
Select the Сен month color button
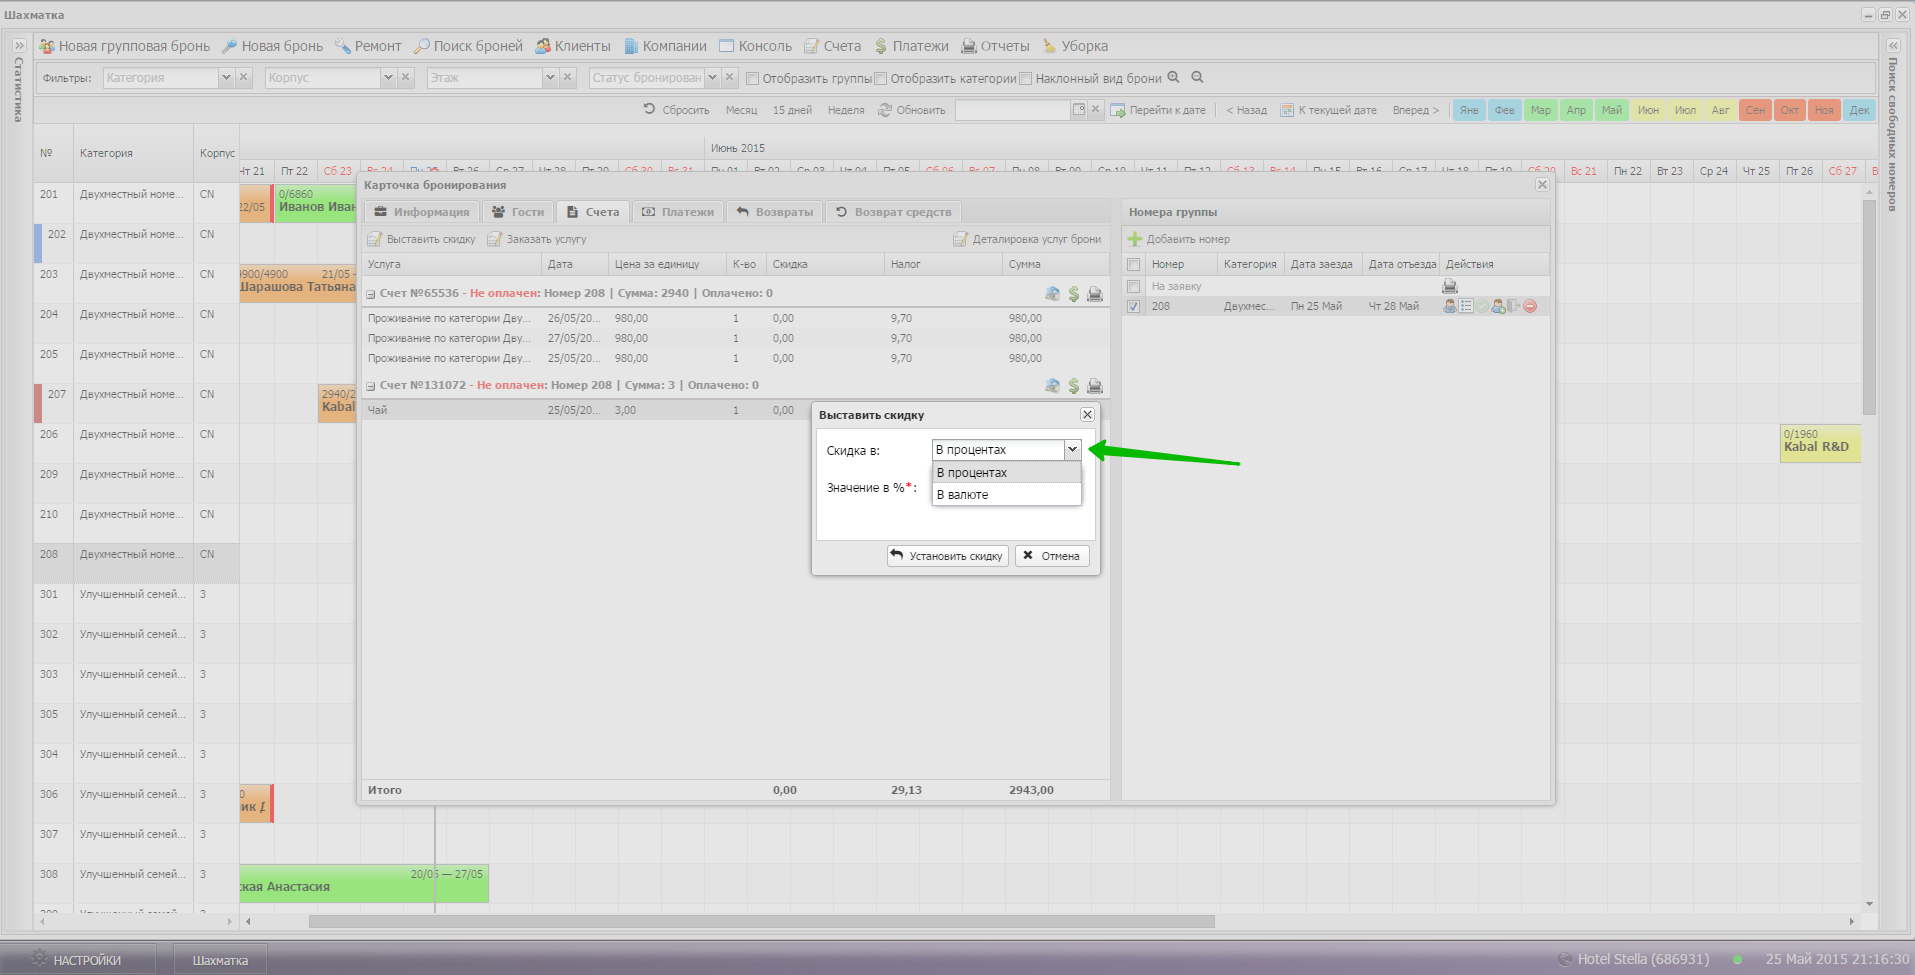coord(1755,110)
